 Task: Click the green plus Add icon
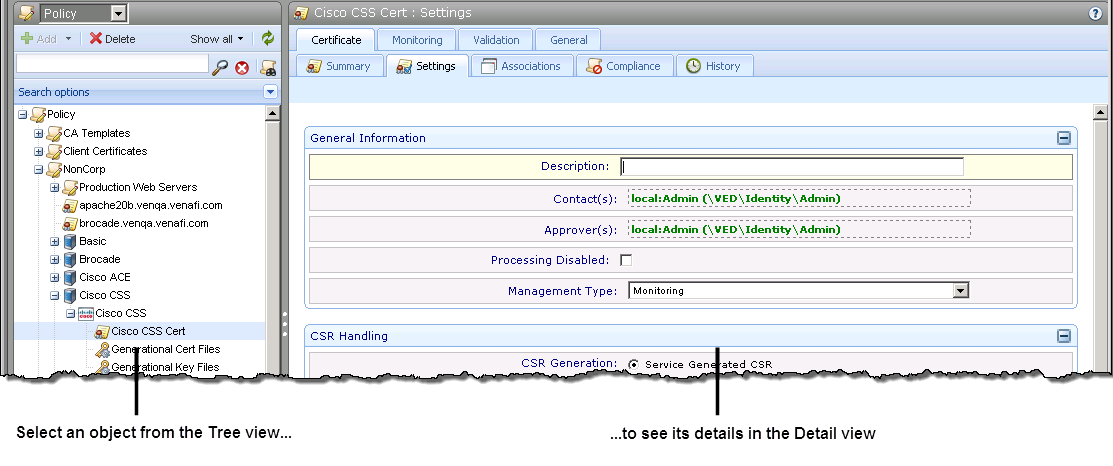click(x=27, y=39)
